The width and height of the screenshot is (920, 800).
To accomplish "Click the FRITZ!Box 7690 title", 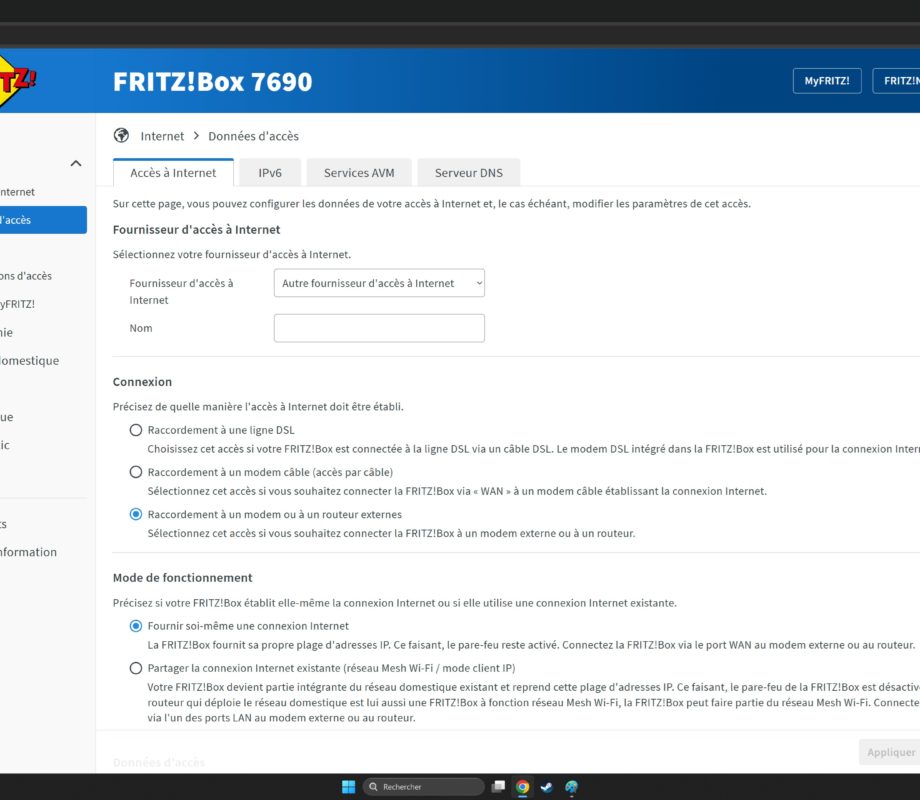I will (212, 82).
